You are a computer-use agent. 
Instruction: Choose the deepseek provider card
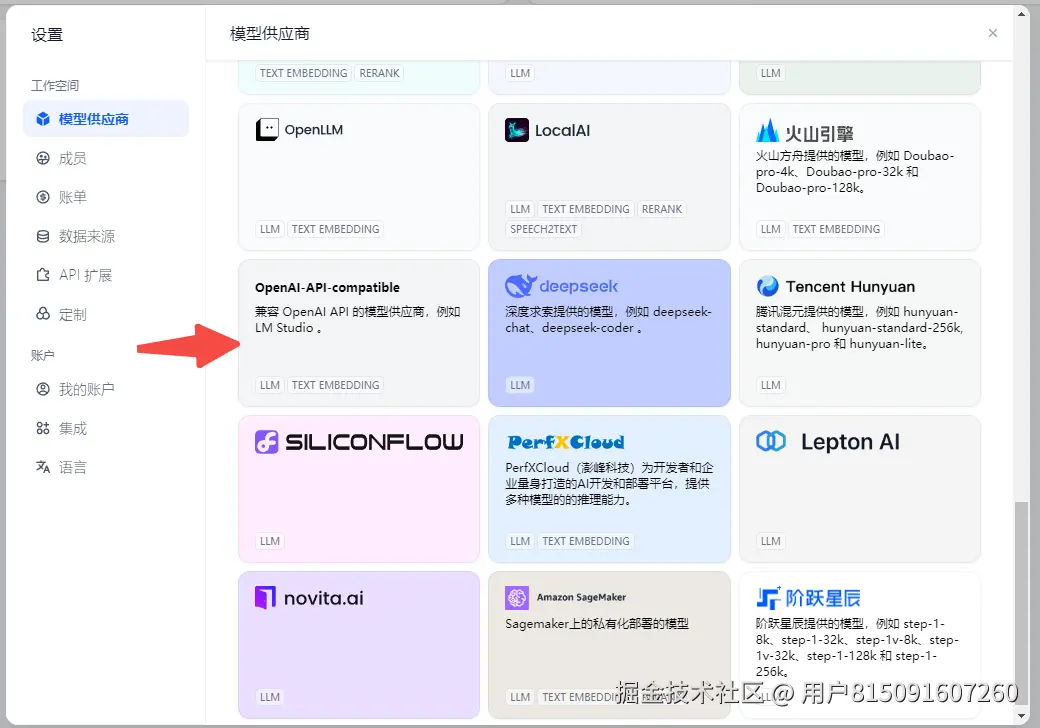(609, 333)
